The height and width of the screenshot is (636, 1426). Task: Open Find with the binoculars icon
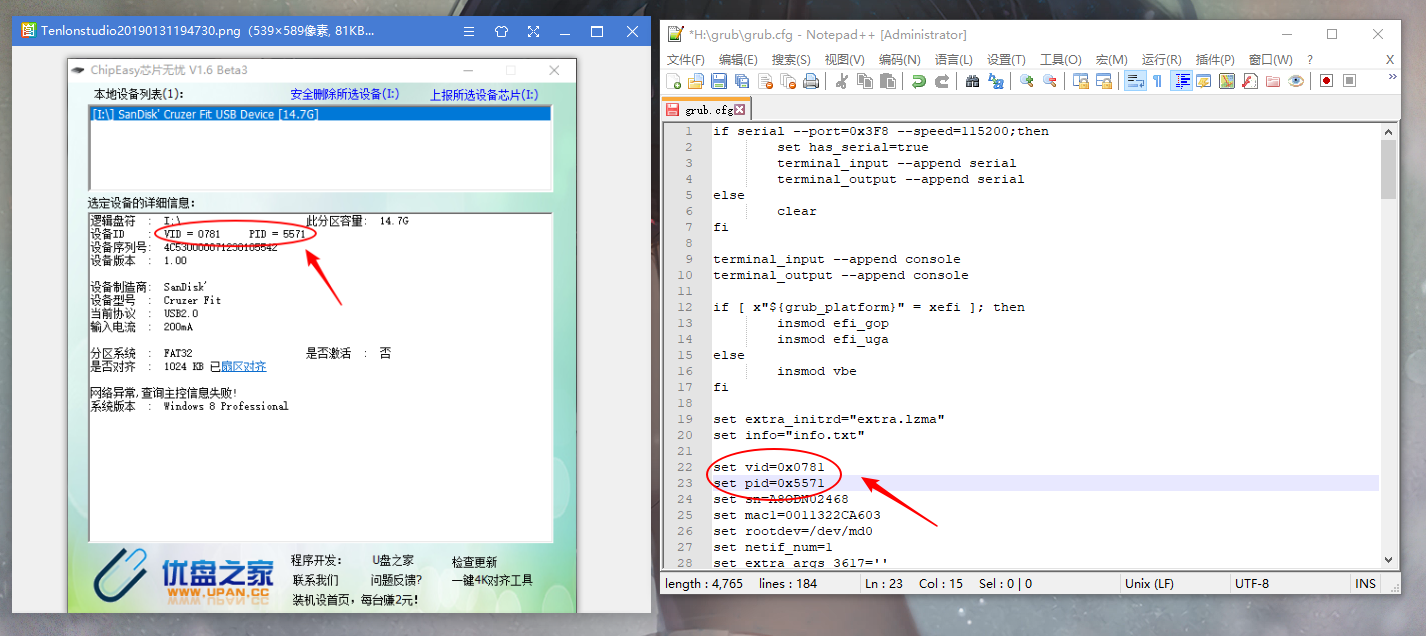[x=972, y=81]
